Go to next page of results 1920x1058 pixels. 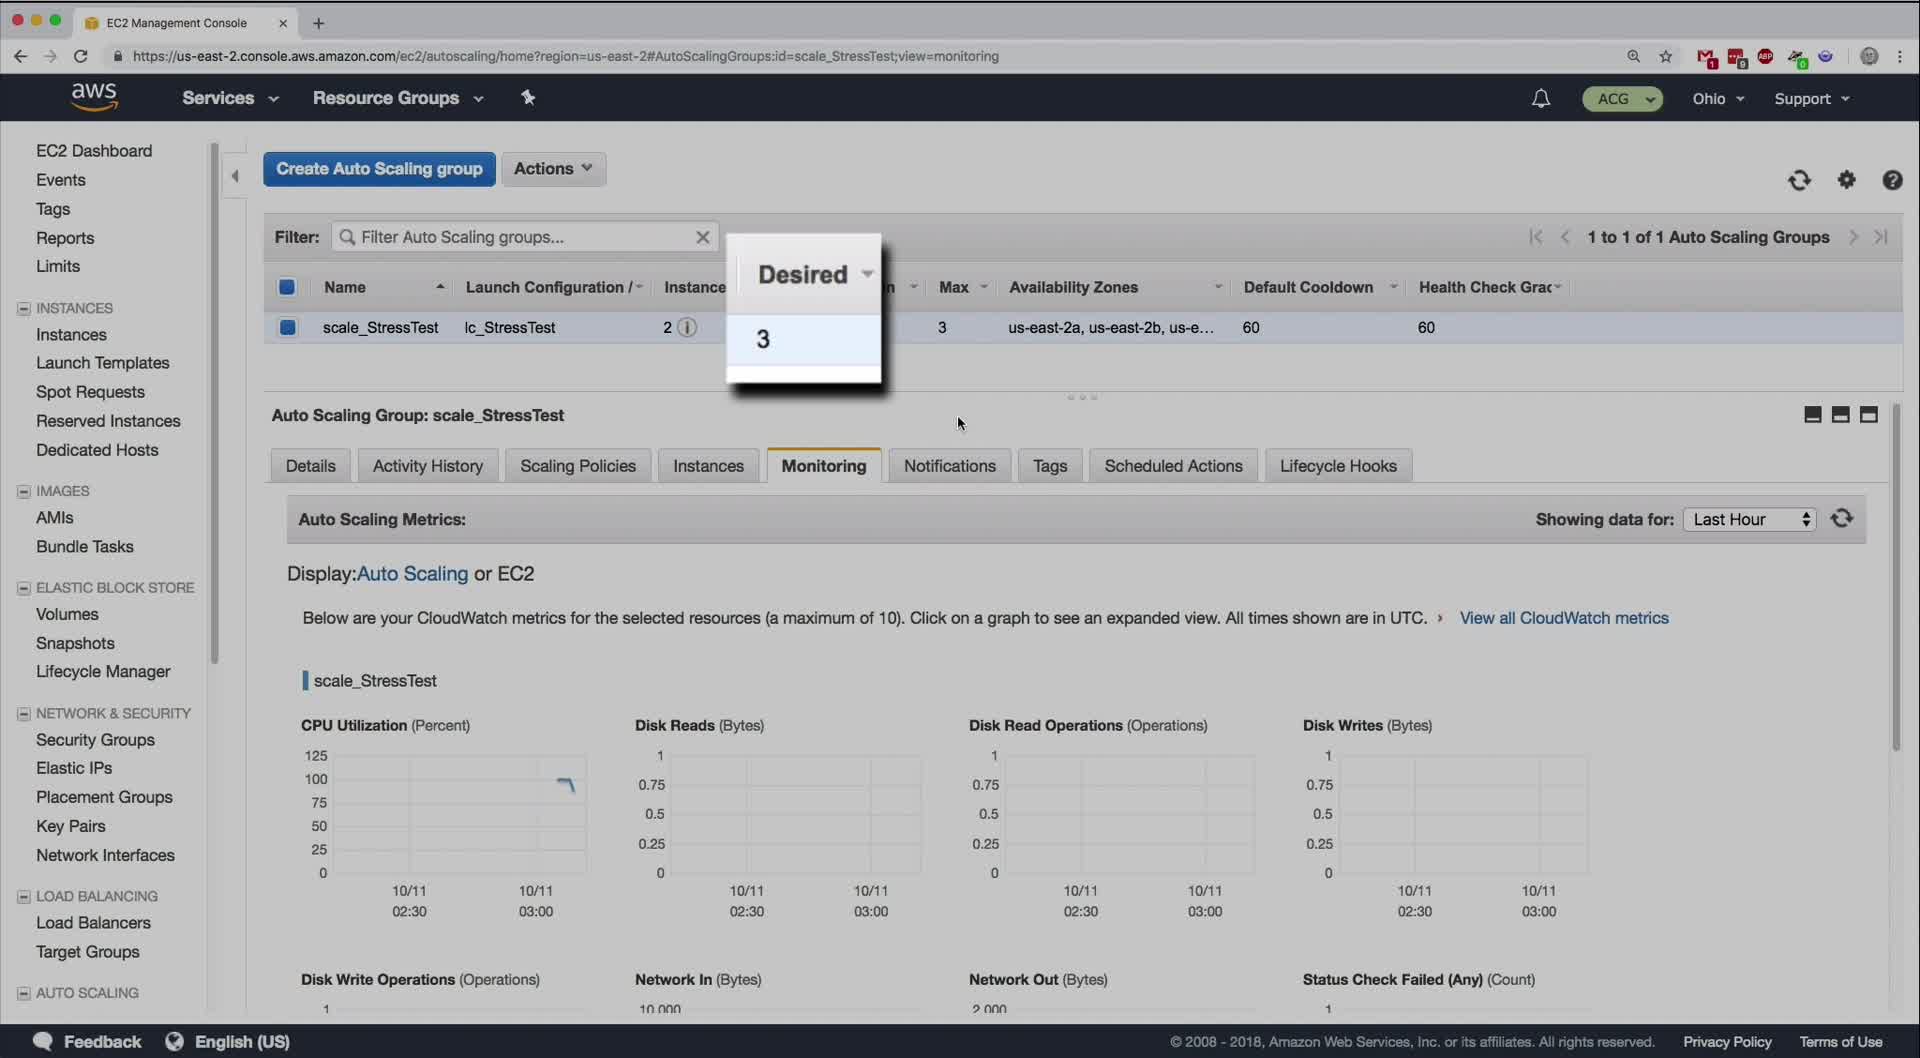pyautogui.click(x=1853, y=237)
